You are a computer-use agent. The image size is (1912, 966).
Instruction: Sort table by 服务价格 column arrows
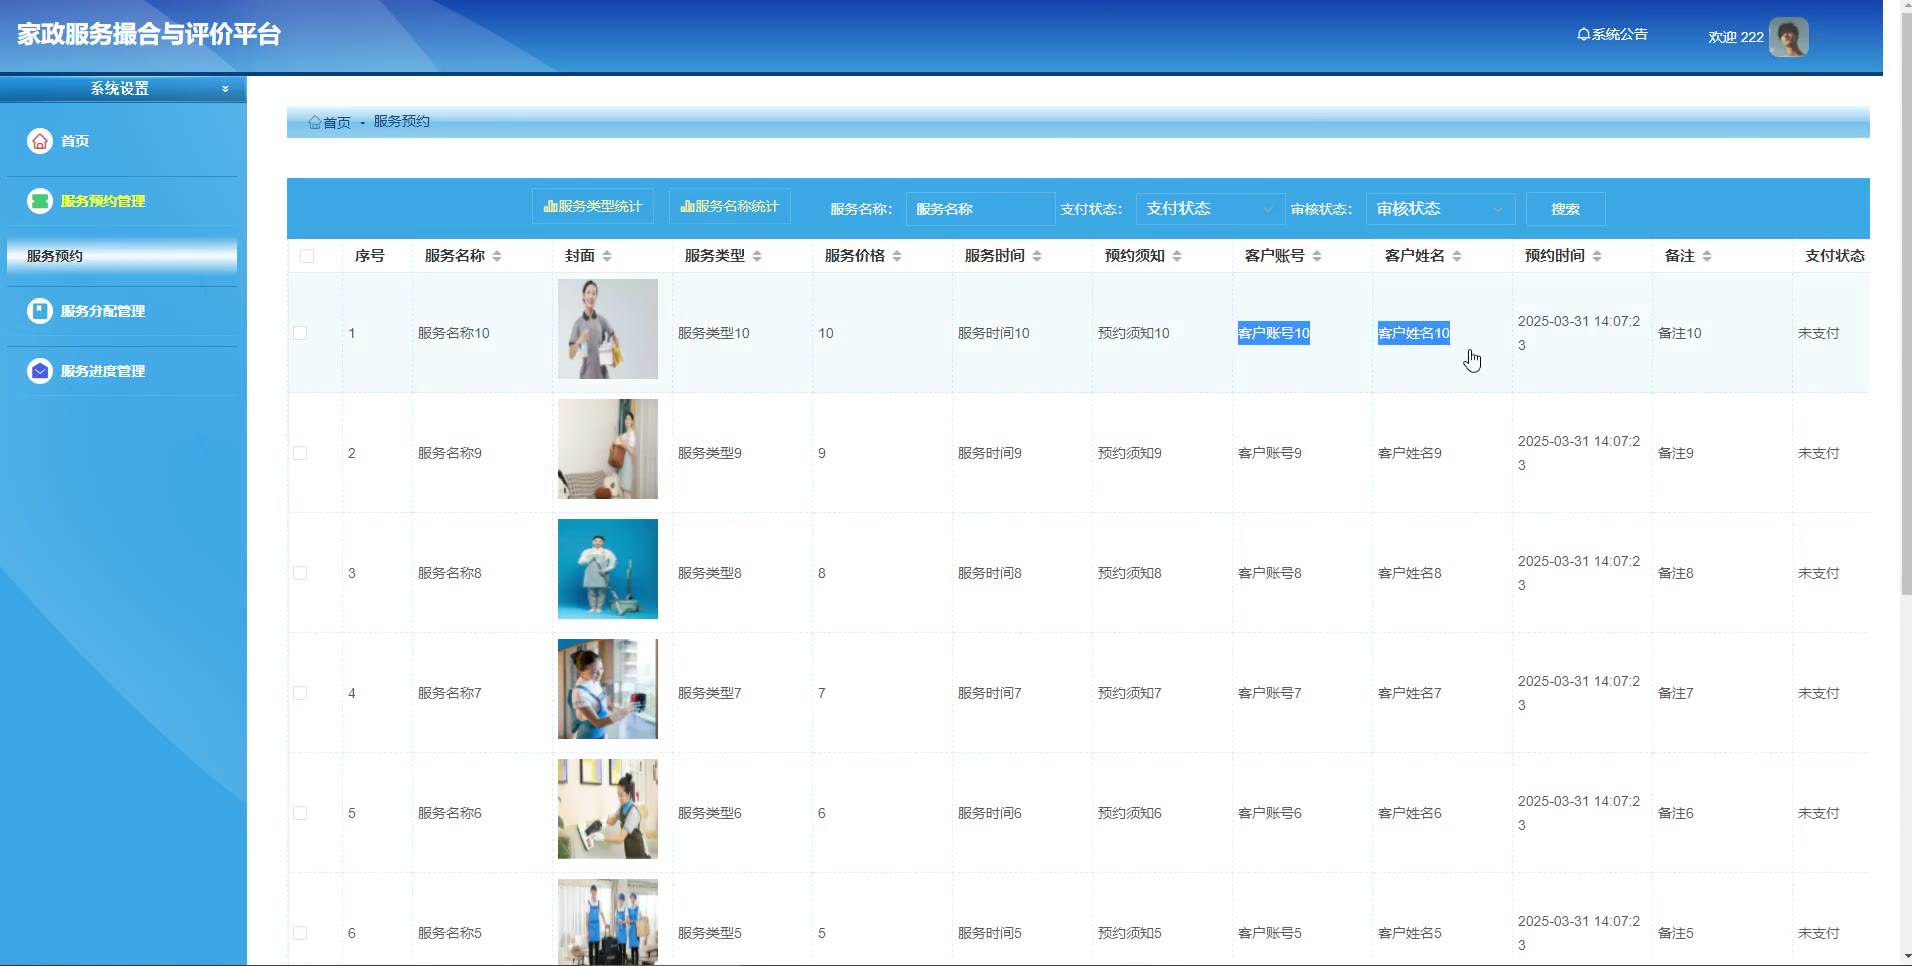(897, 257)
